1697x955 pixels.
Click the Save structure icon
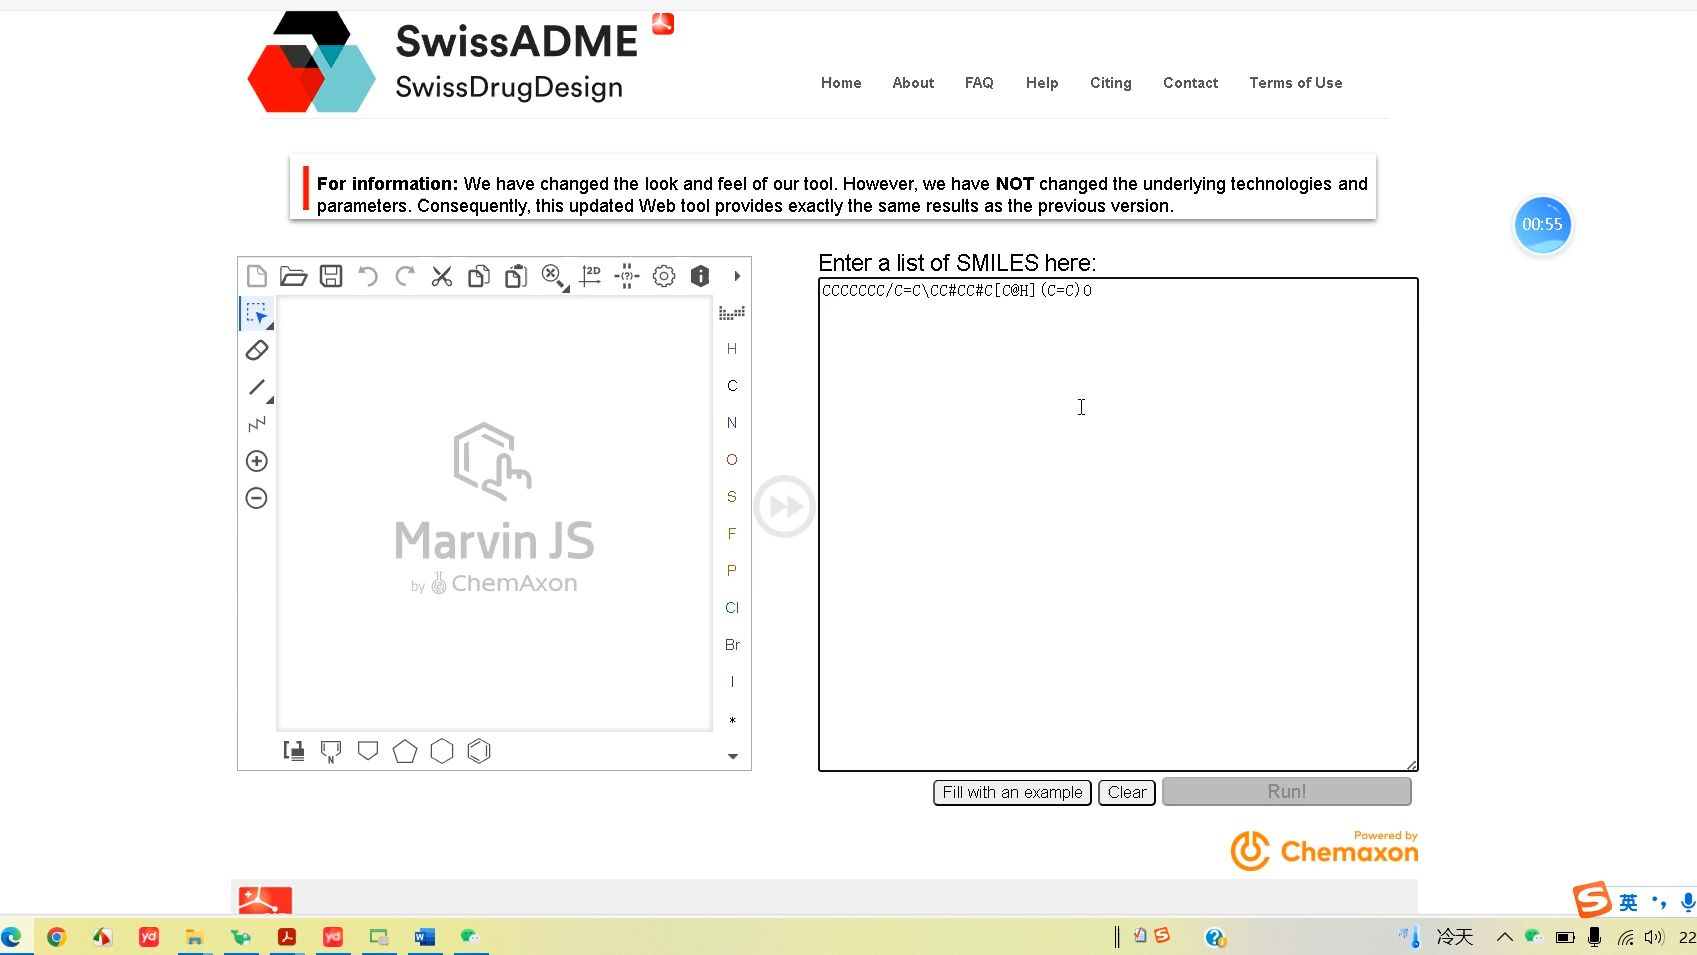(331, 276)
